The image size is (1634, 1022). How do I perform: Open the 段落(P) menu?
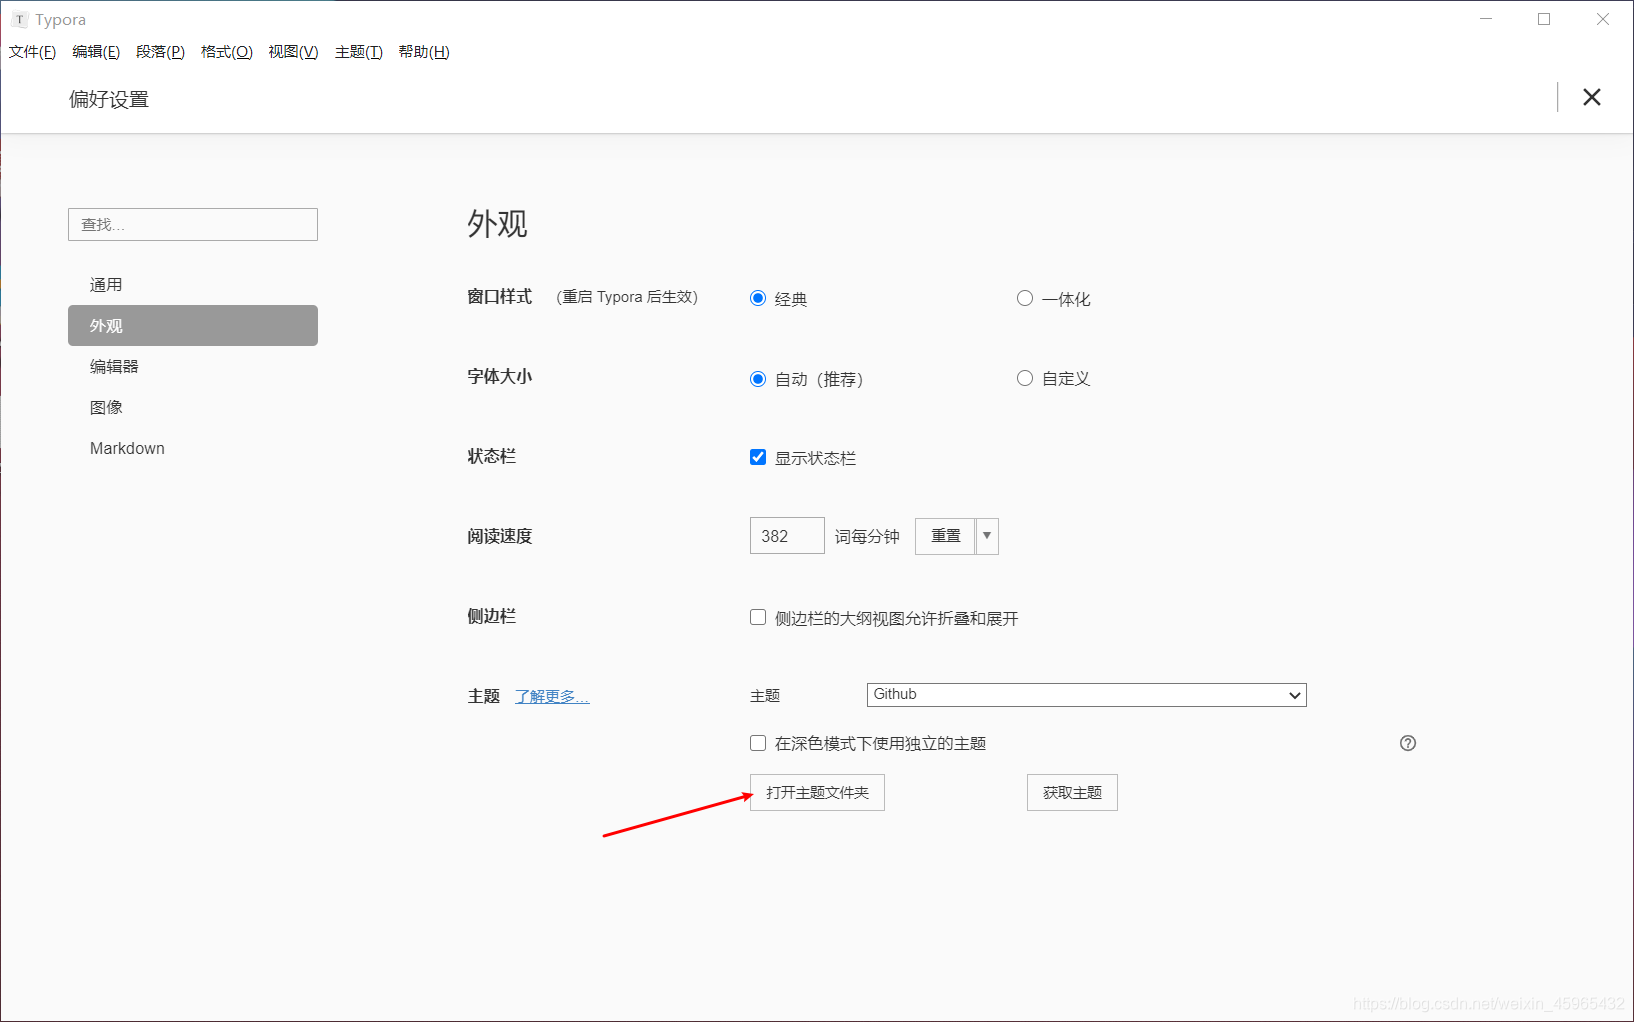coord(160,52)
